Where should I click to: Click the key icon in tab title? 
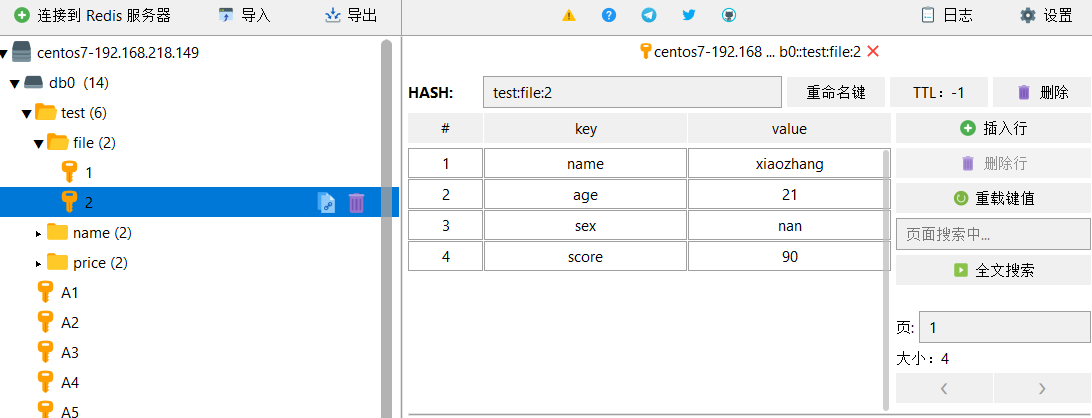(645, 51)
